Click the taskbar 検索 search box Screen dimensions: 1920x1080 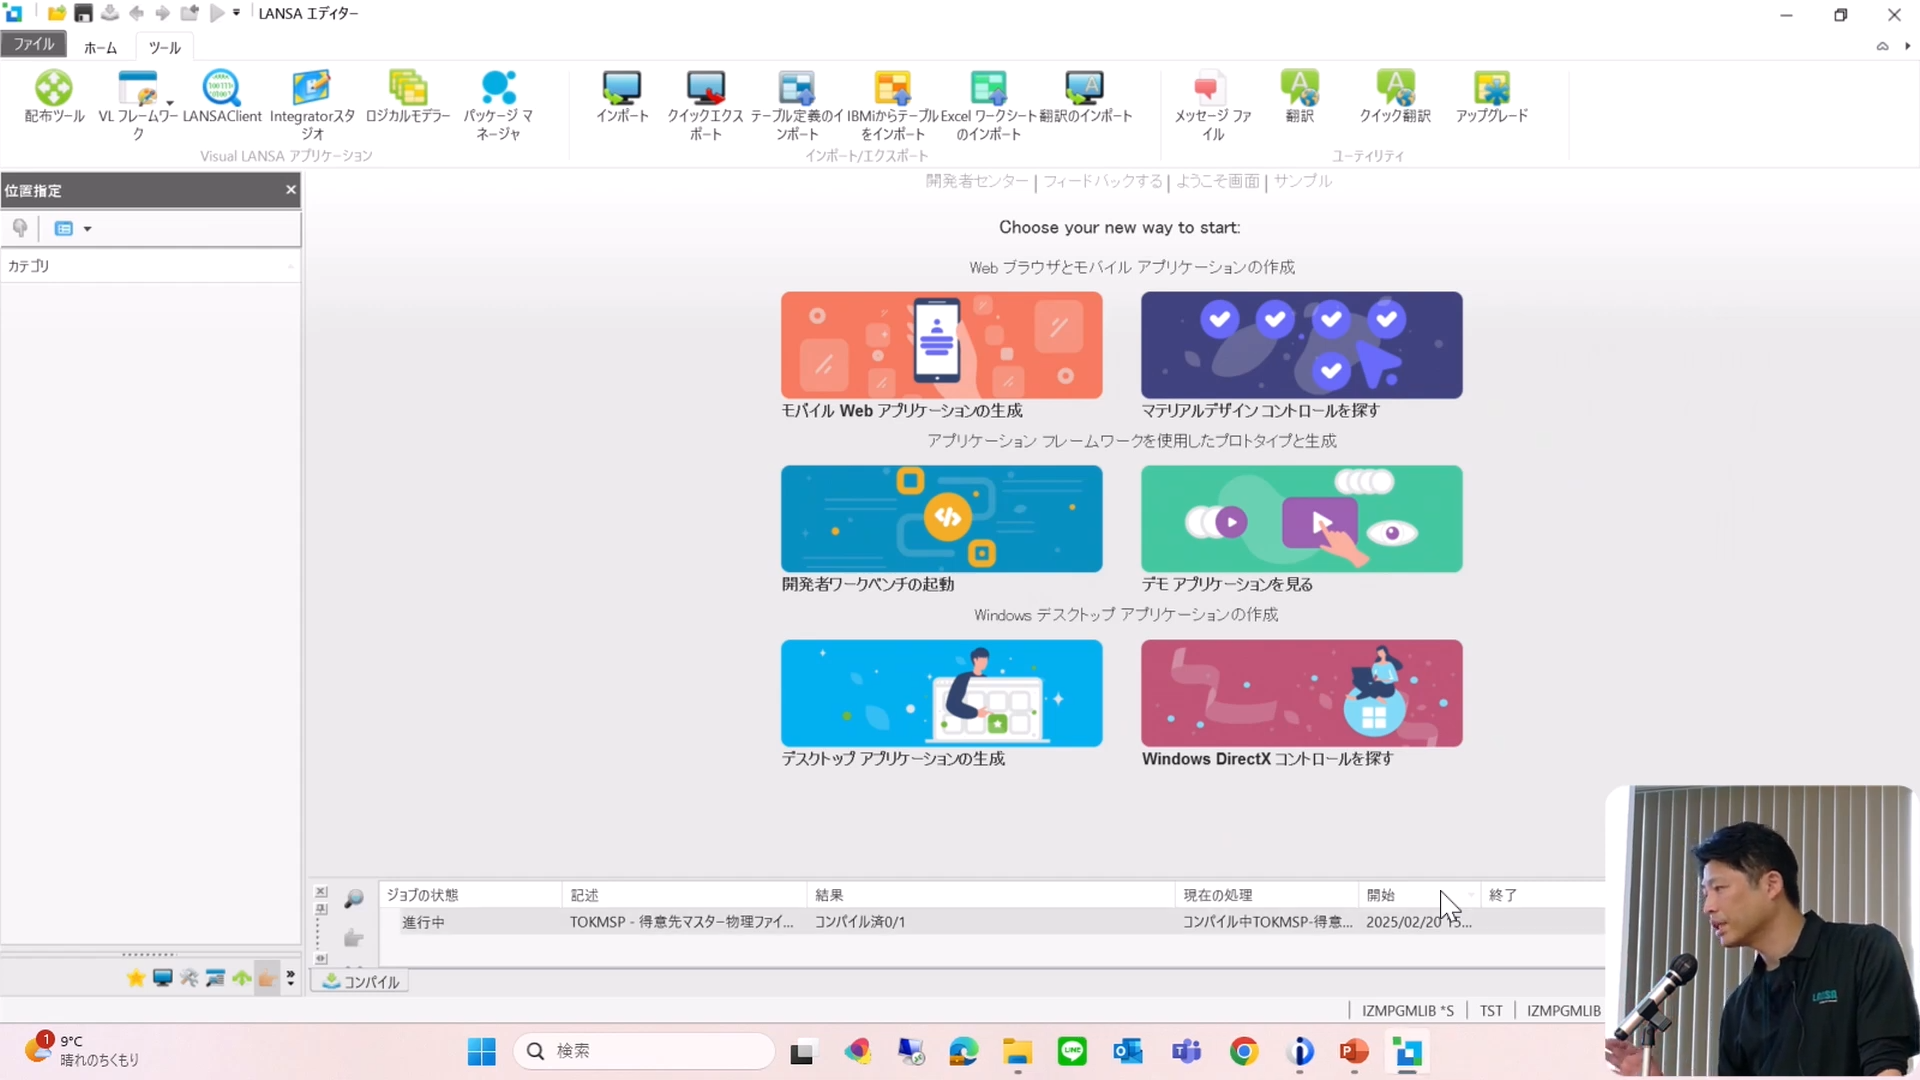coord(644,1051)
